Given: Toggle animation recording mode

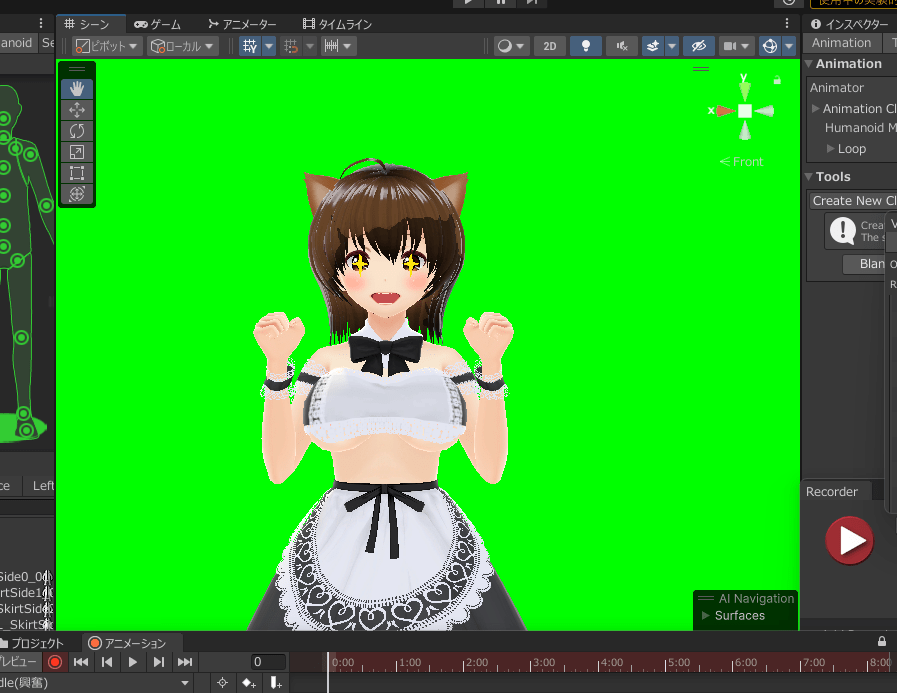Looking at the screenshot, I should pyautogui.click(x=55, y=662).
